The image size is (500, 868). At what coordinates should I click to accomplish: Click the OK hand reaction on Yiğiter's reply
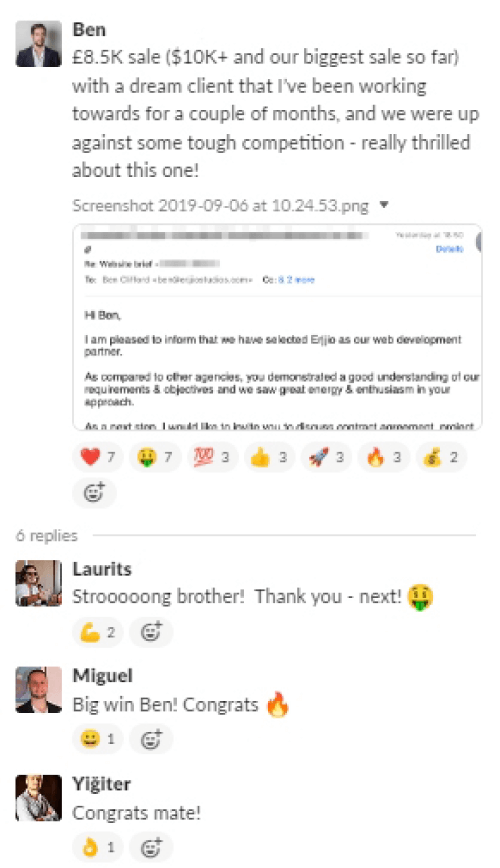click(x=98, y=847)
